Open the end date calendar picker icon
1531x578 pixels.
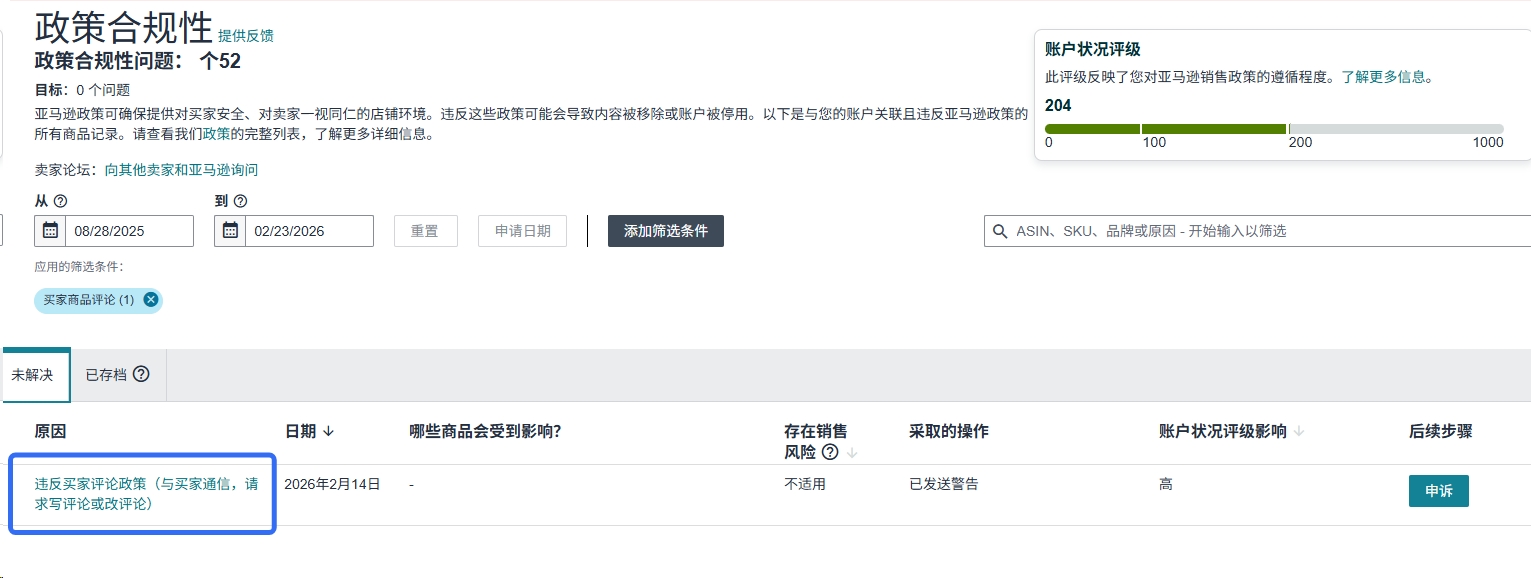click(230, 231)
